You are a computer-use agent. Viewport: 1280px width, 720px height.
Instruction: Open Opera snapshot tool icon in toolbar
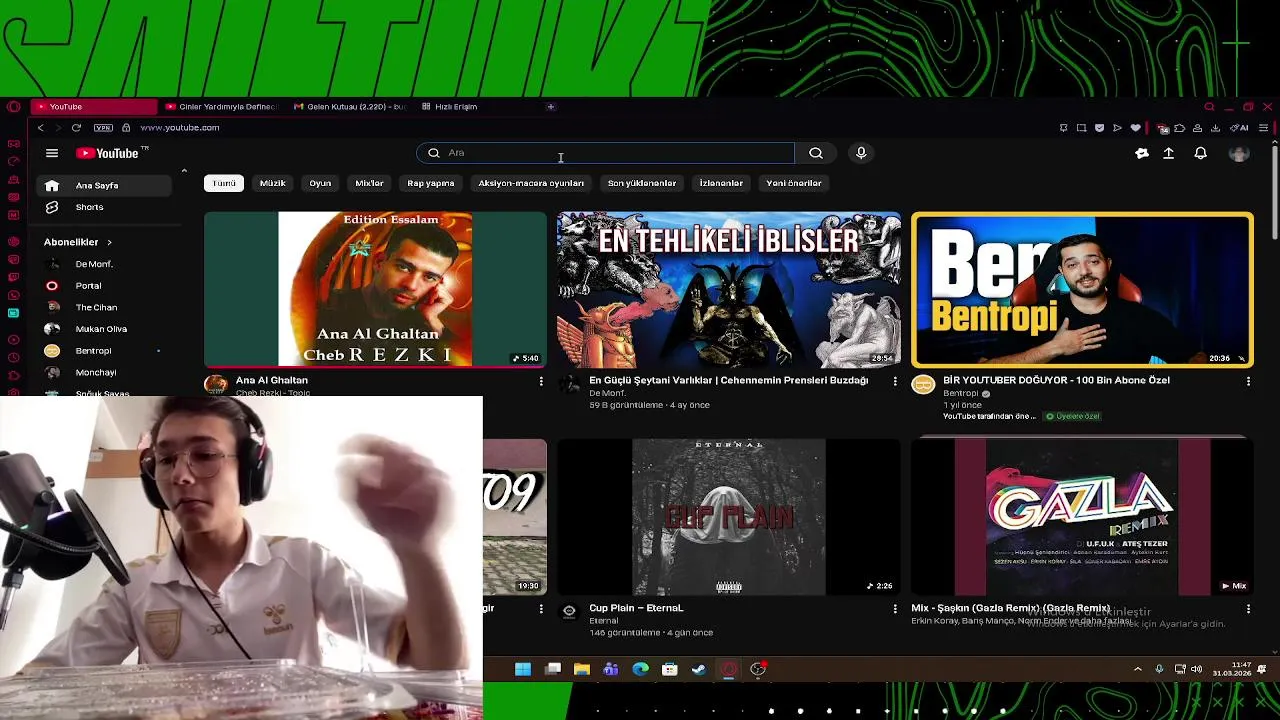tap(1081, 128)
